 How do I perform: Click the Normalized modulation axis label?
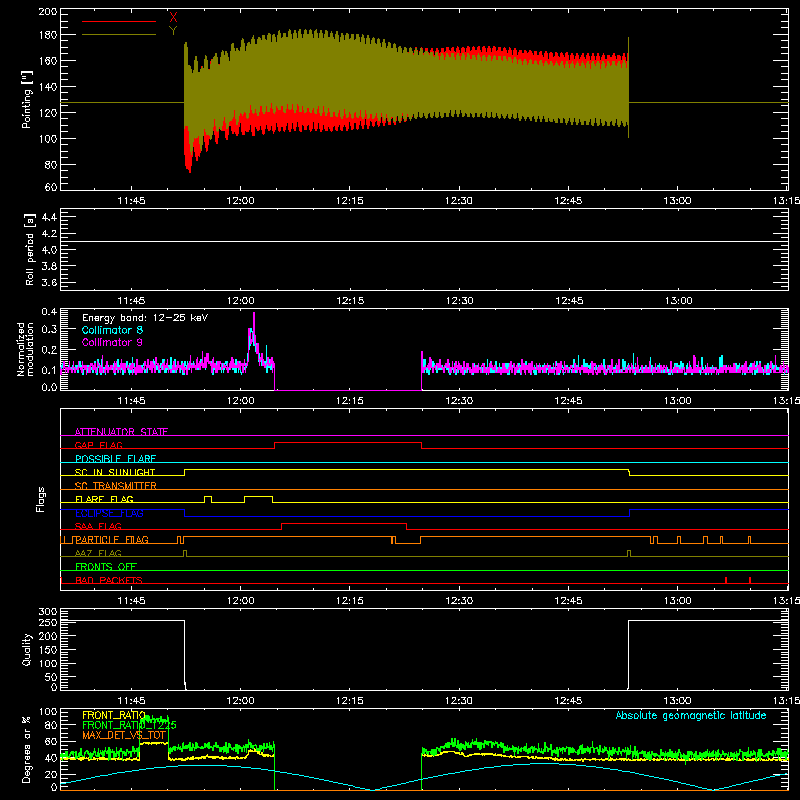tap(25, 349)
